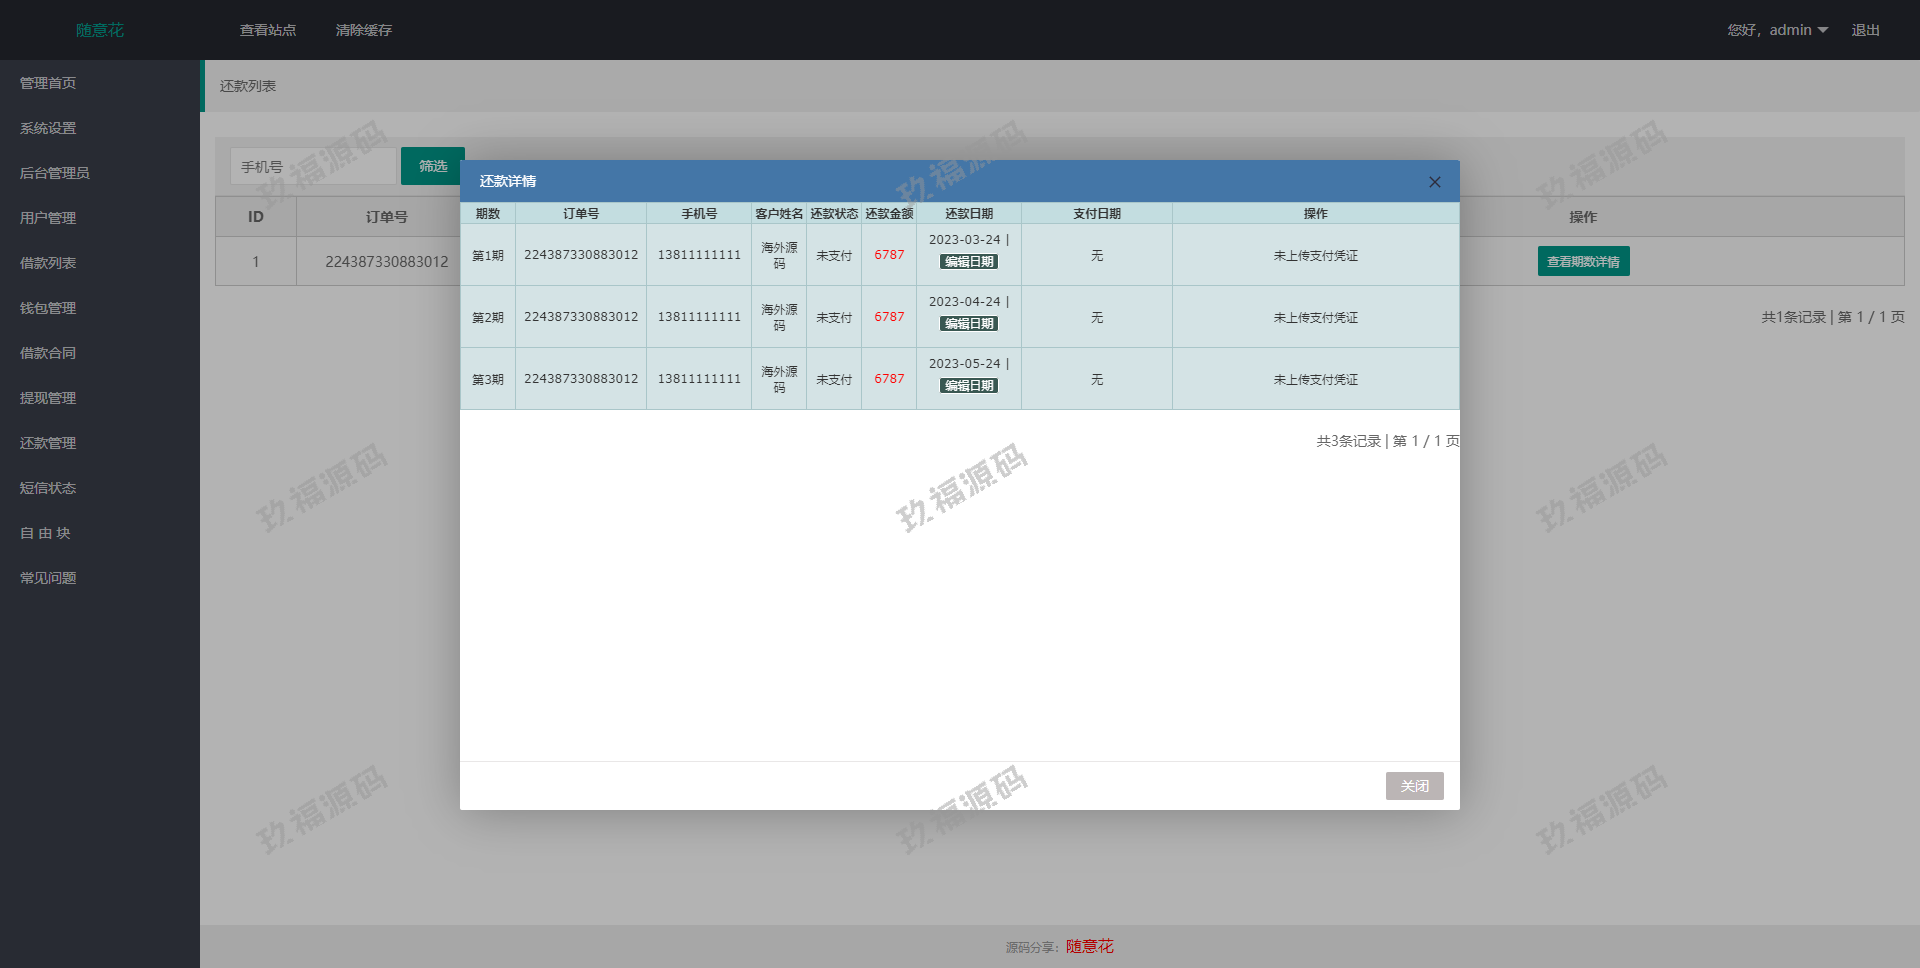The height and width of the screenshot is (968, 1920).
Task: Open 钱包管理 sidebar item
Action: (x=48, y=308)
